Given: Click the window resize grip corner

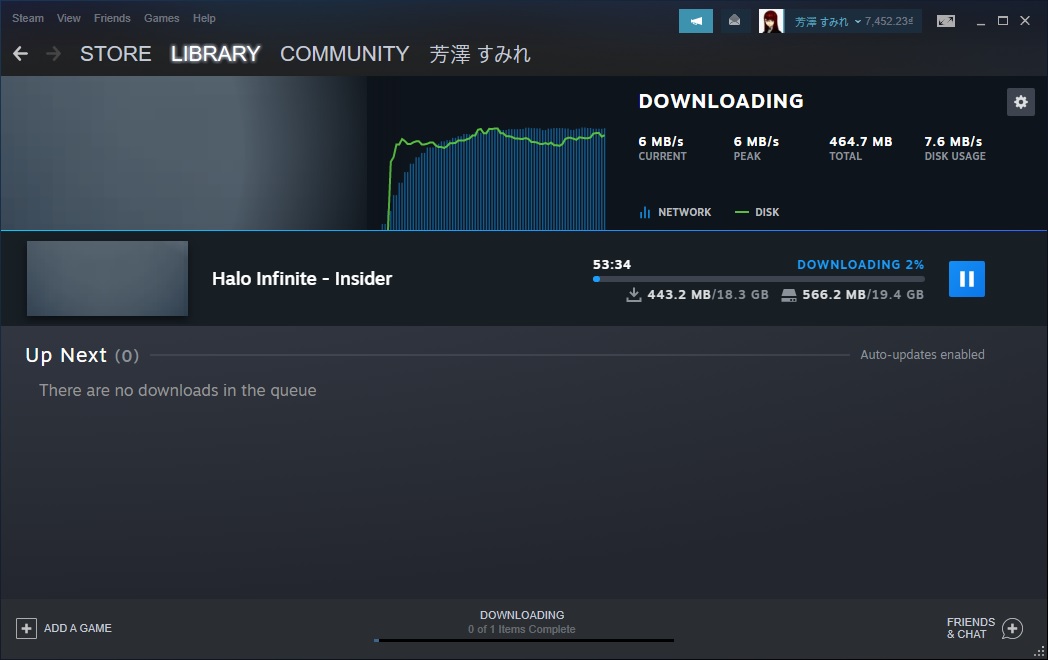Looking at the screenshot, I should [x=1040, y=652].
